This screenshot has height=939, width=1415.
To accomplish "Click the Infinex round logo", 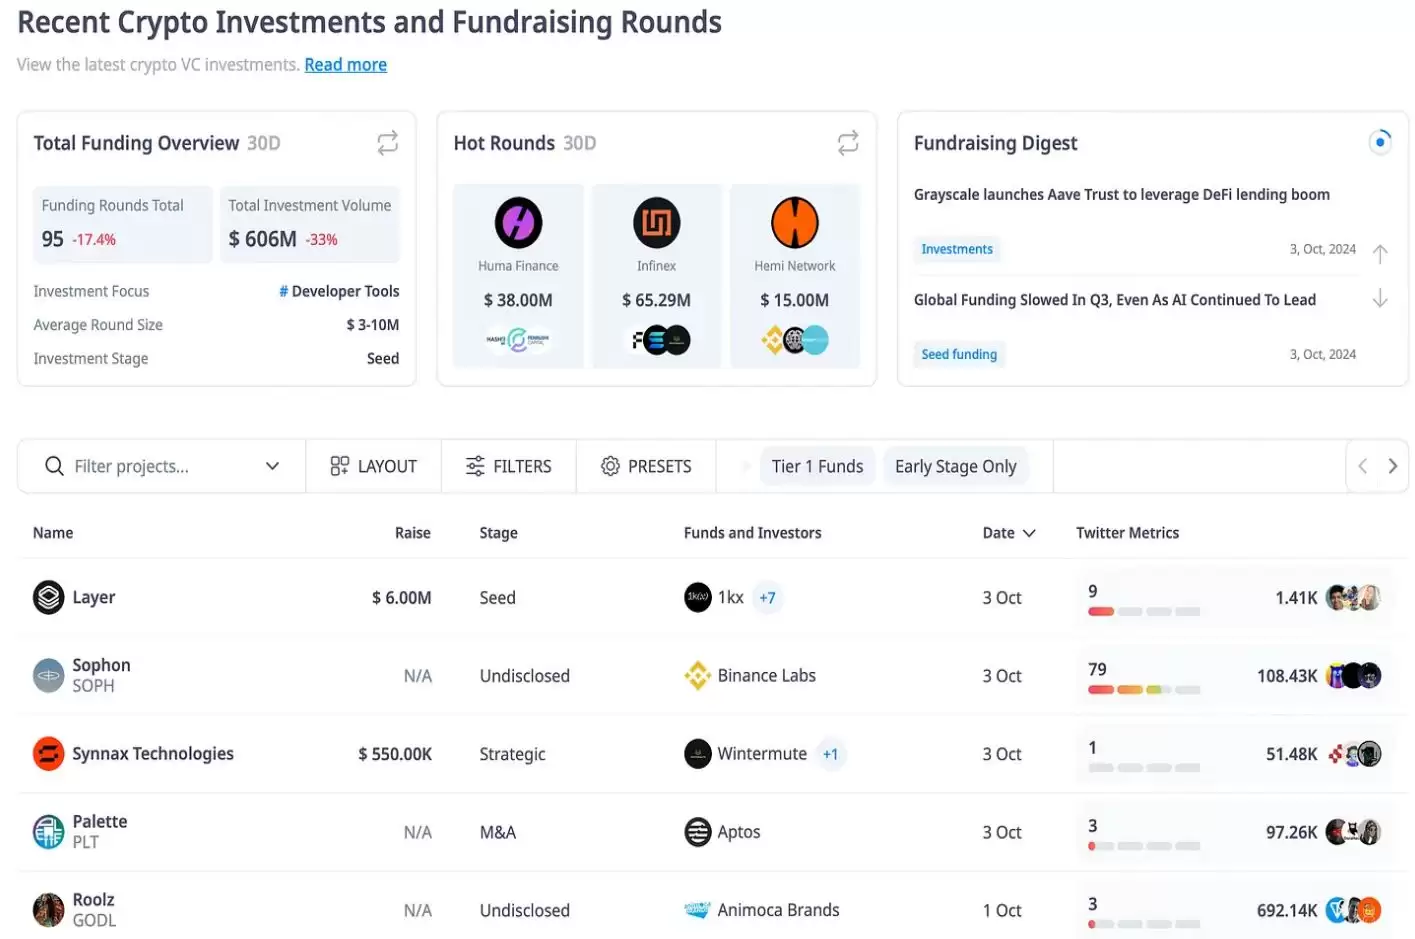I will click(x=656, y=222).
